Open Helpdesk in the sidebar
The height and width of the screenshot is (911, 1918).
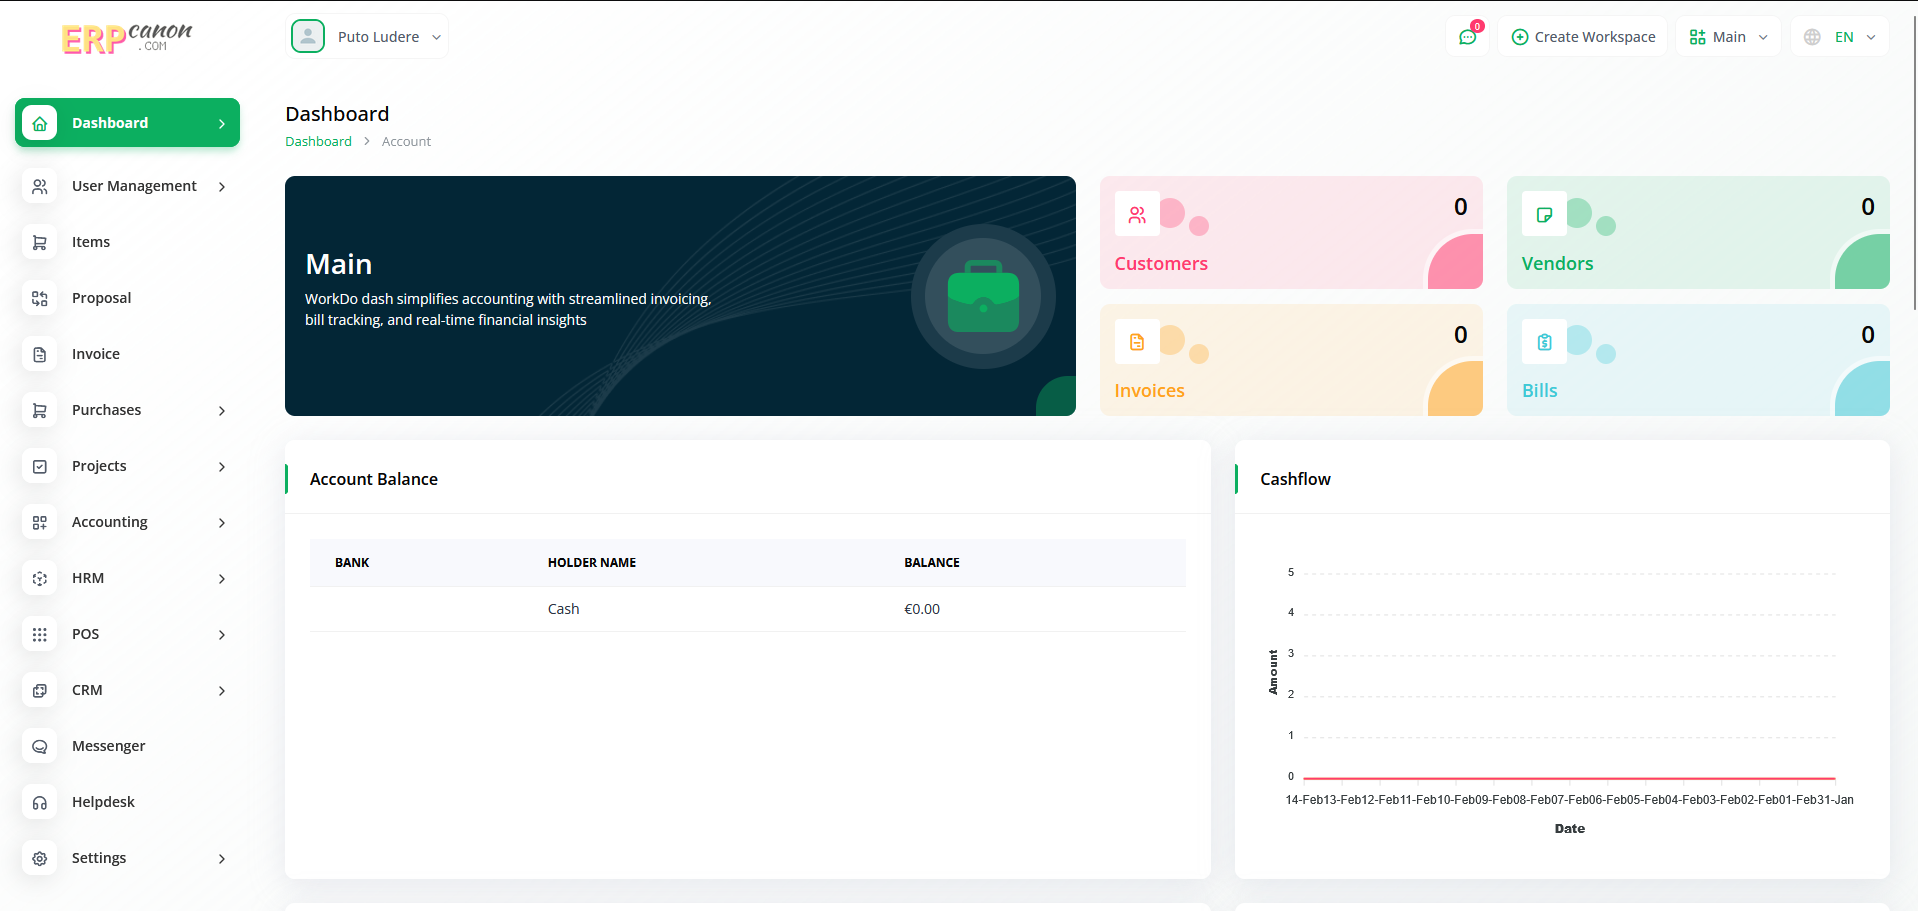[x=127, y=802]
